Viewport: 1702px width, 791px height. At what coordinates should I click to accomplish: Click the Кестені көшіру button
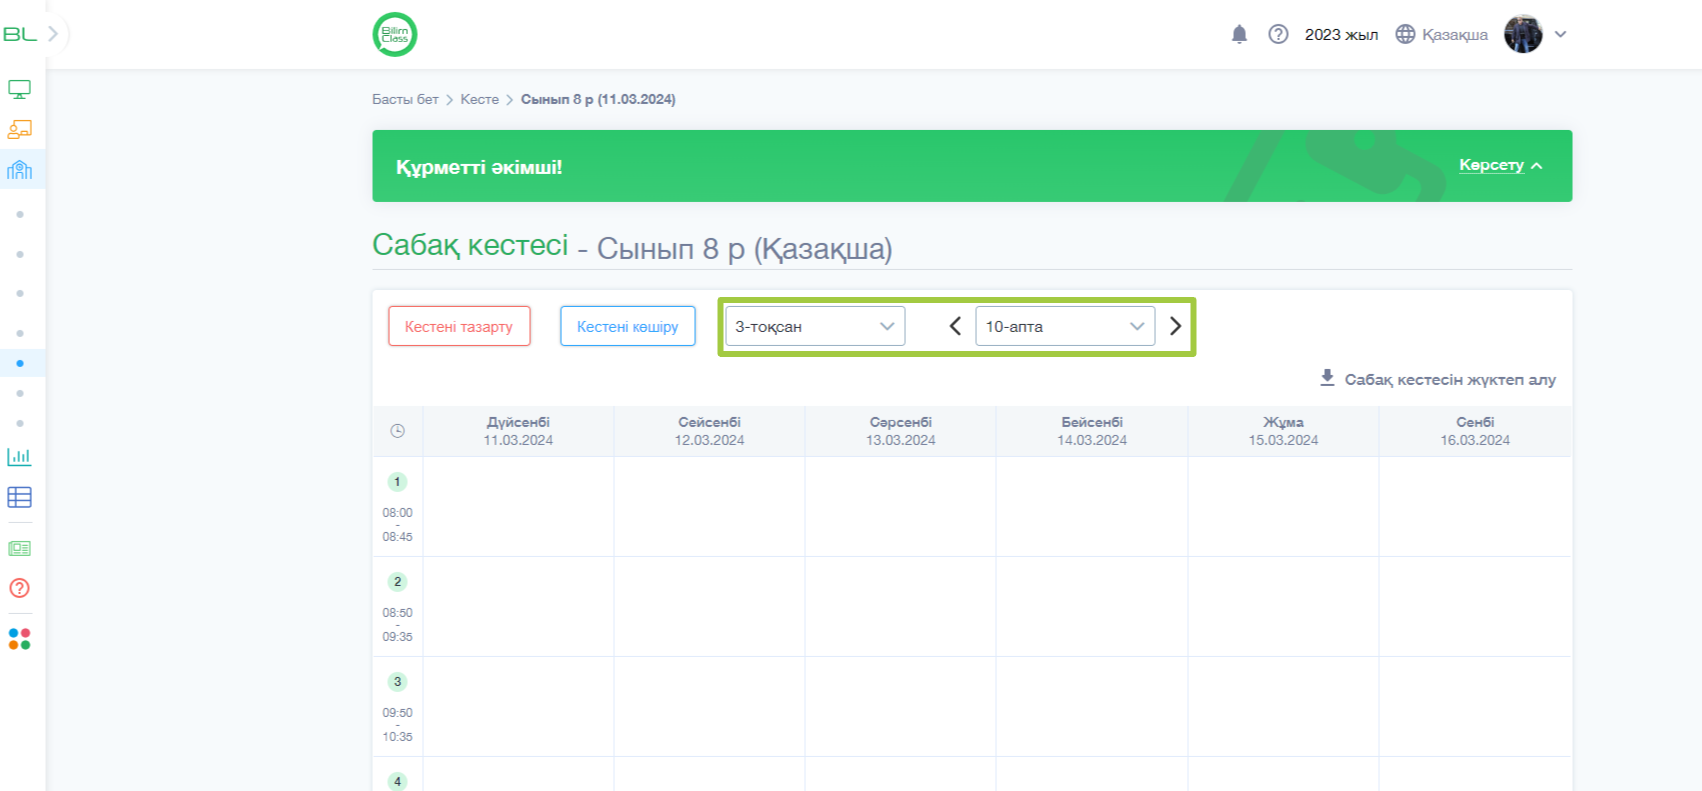point(627,326)
